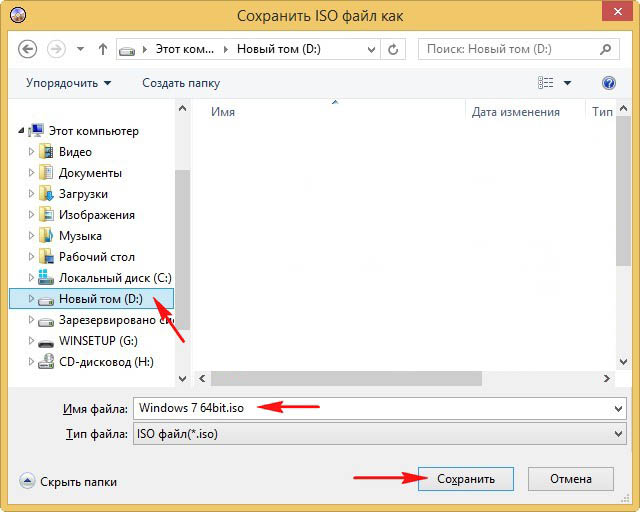The image size is (640, 512).
Task: Click file list vertical scroll down arrow
Action: (623, 361)
